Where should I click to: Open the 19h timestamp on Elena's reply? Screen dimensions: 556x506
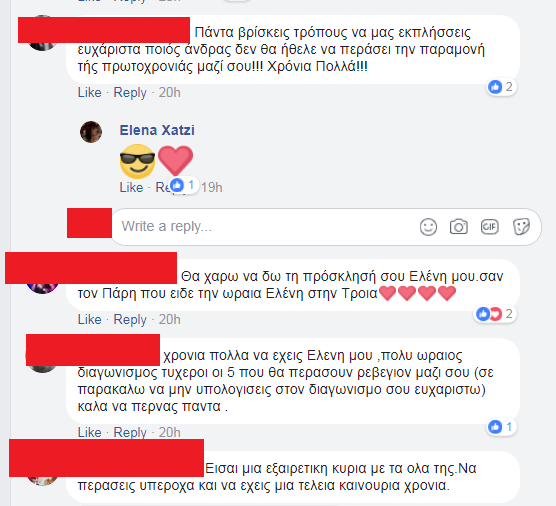(212, 187)
